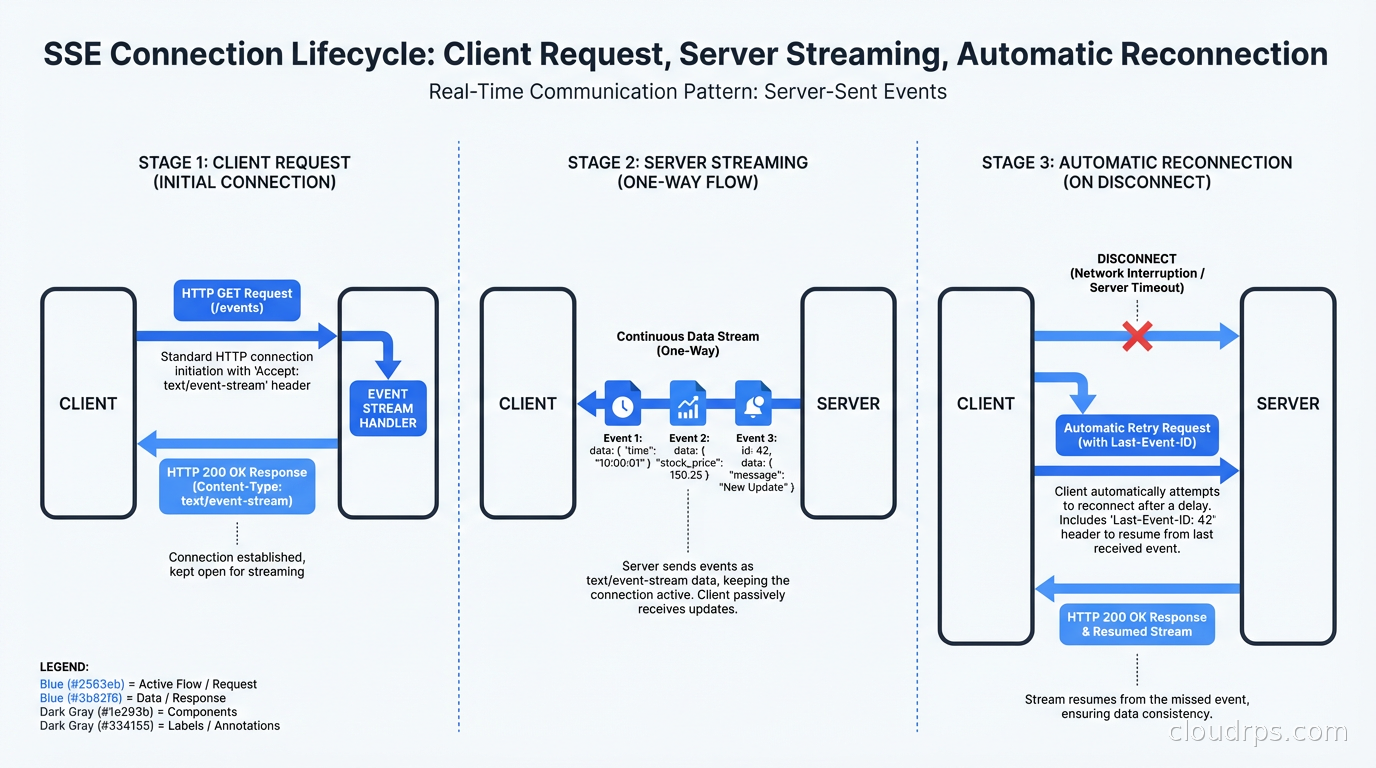Click the Event Stream Handler block
Screen dimensions: 1376x768
pyautogui.click(x=387, y=408)
